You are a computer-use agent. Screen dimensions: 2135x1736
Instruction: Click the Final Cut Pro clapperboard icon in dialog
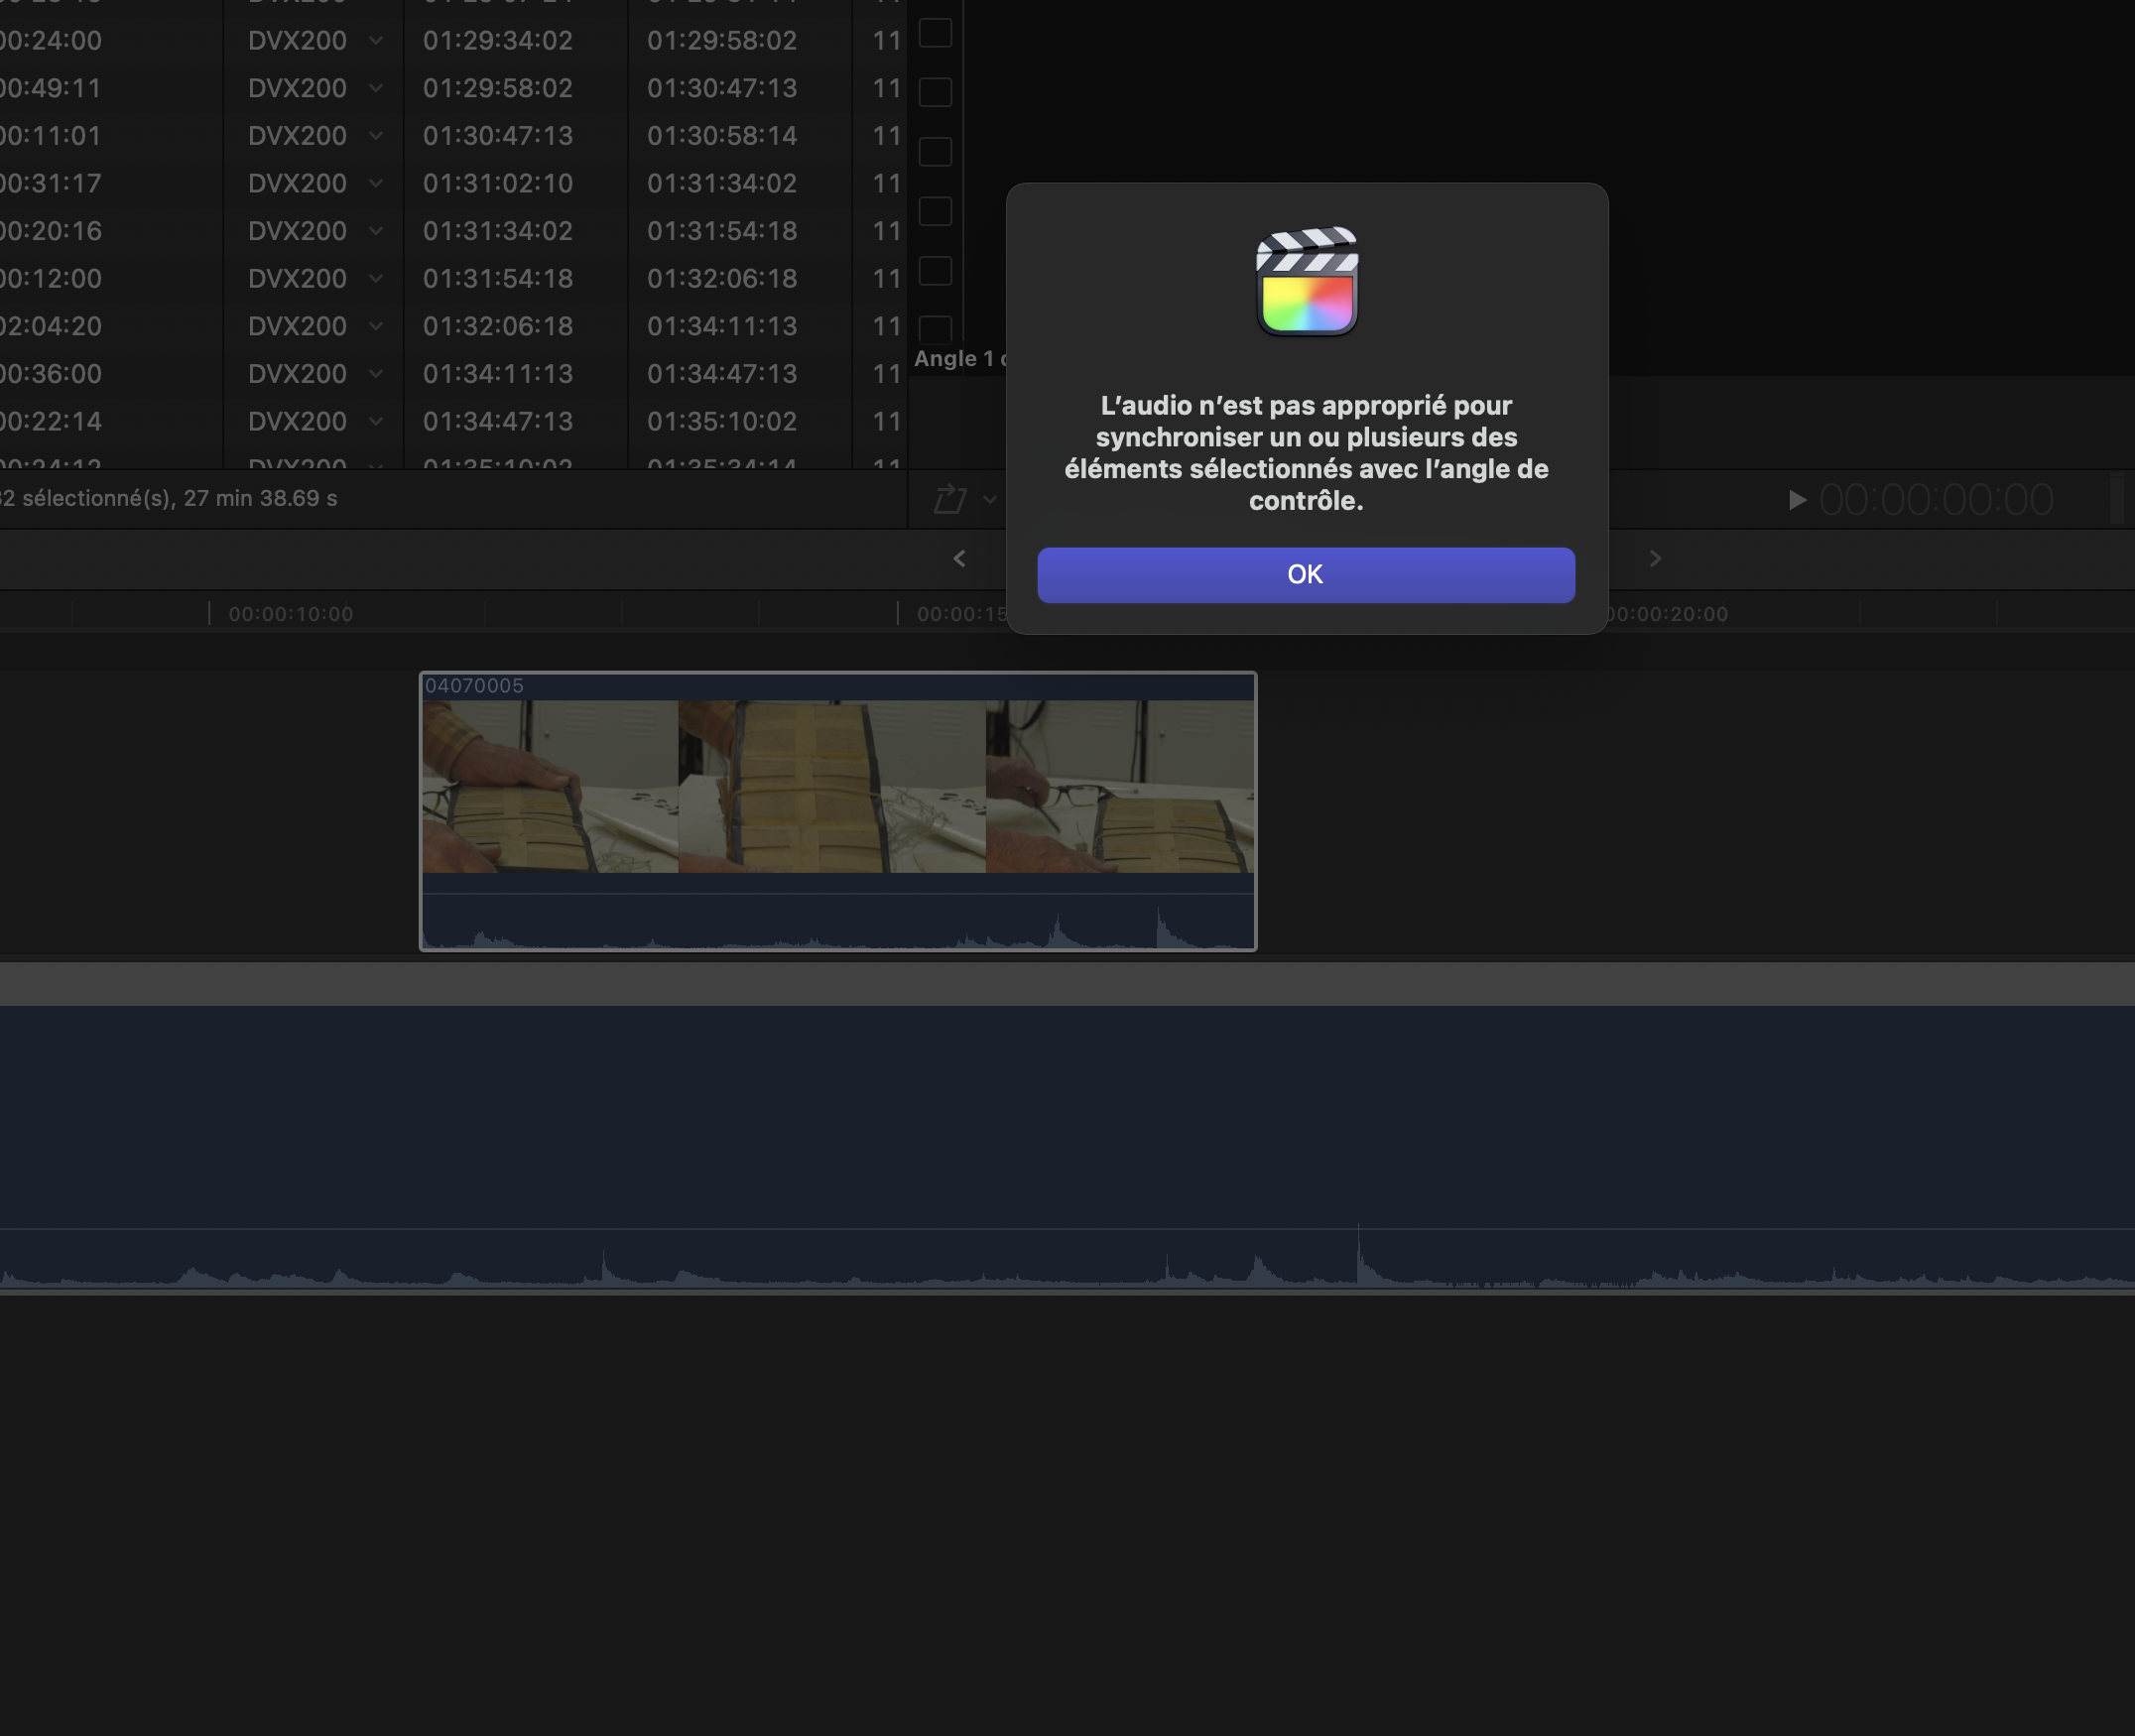1306,281
